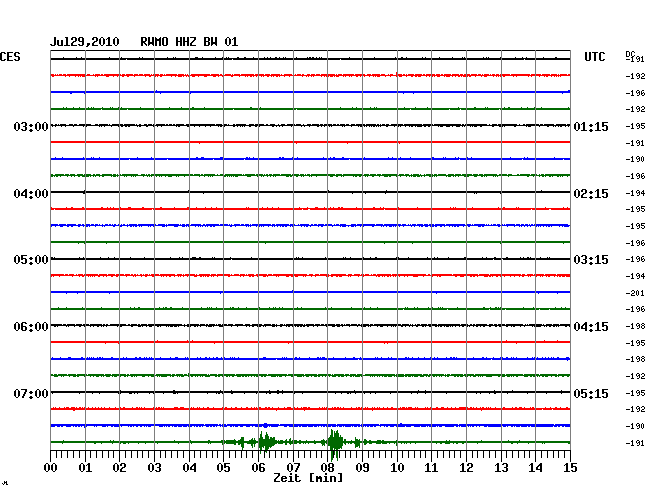The width and height of the screenshot is (650, 494).
Task: Click the date label Jul29,2010
Action: pyautogui.click(x=85, y=42)
